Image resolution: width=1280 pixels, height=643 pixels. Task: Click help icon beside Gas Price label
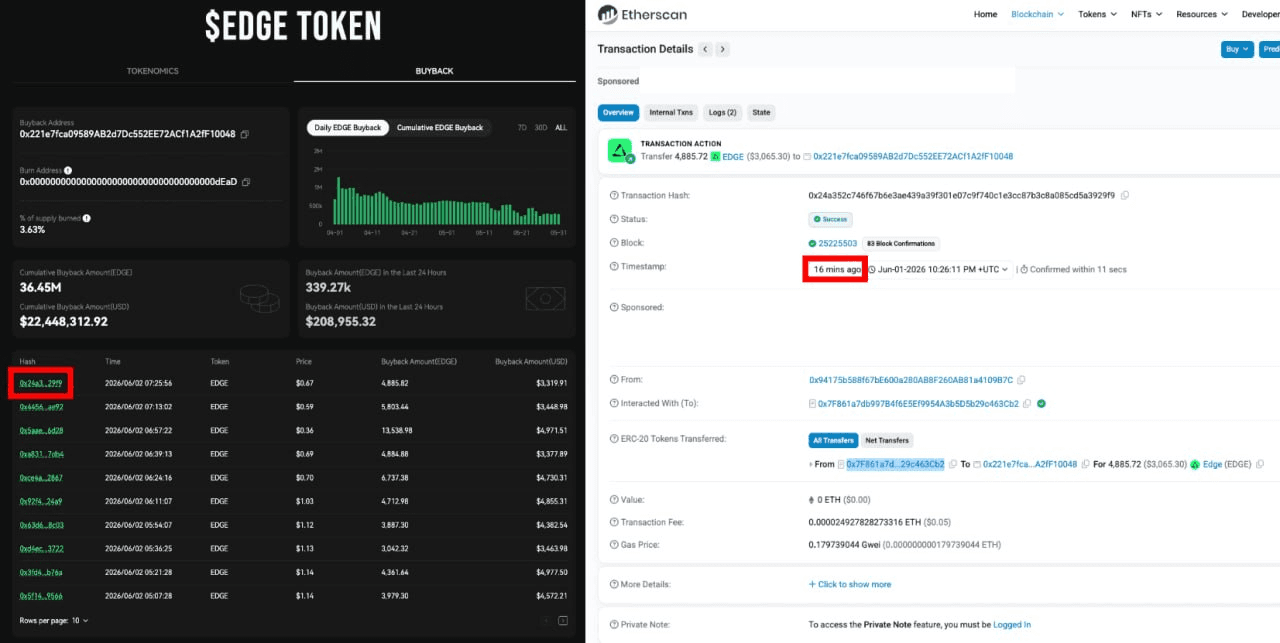[613, 545]
